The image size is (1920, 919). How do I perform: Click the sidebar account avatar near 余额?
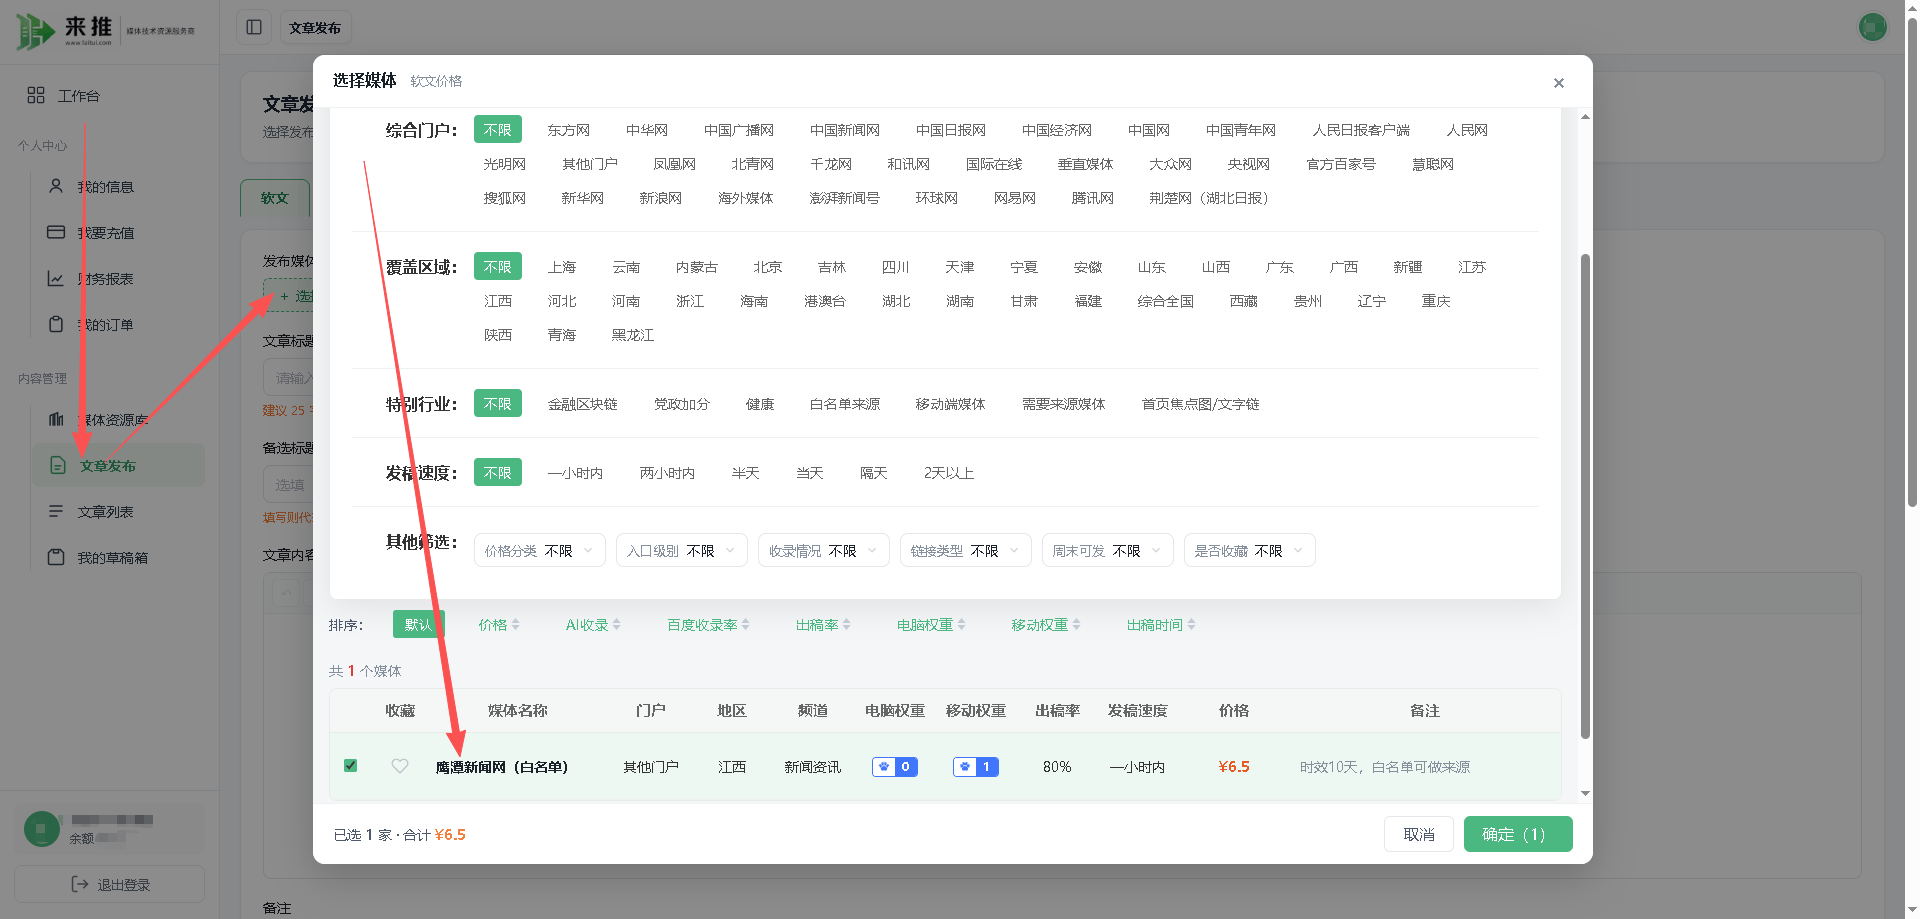pos(41,828)
